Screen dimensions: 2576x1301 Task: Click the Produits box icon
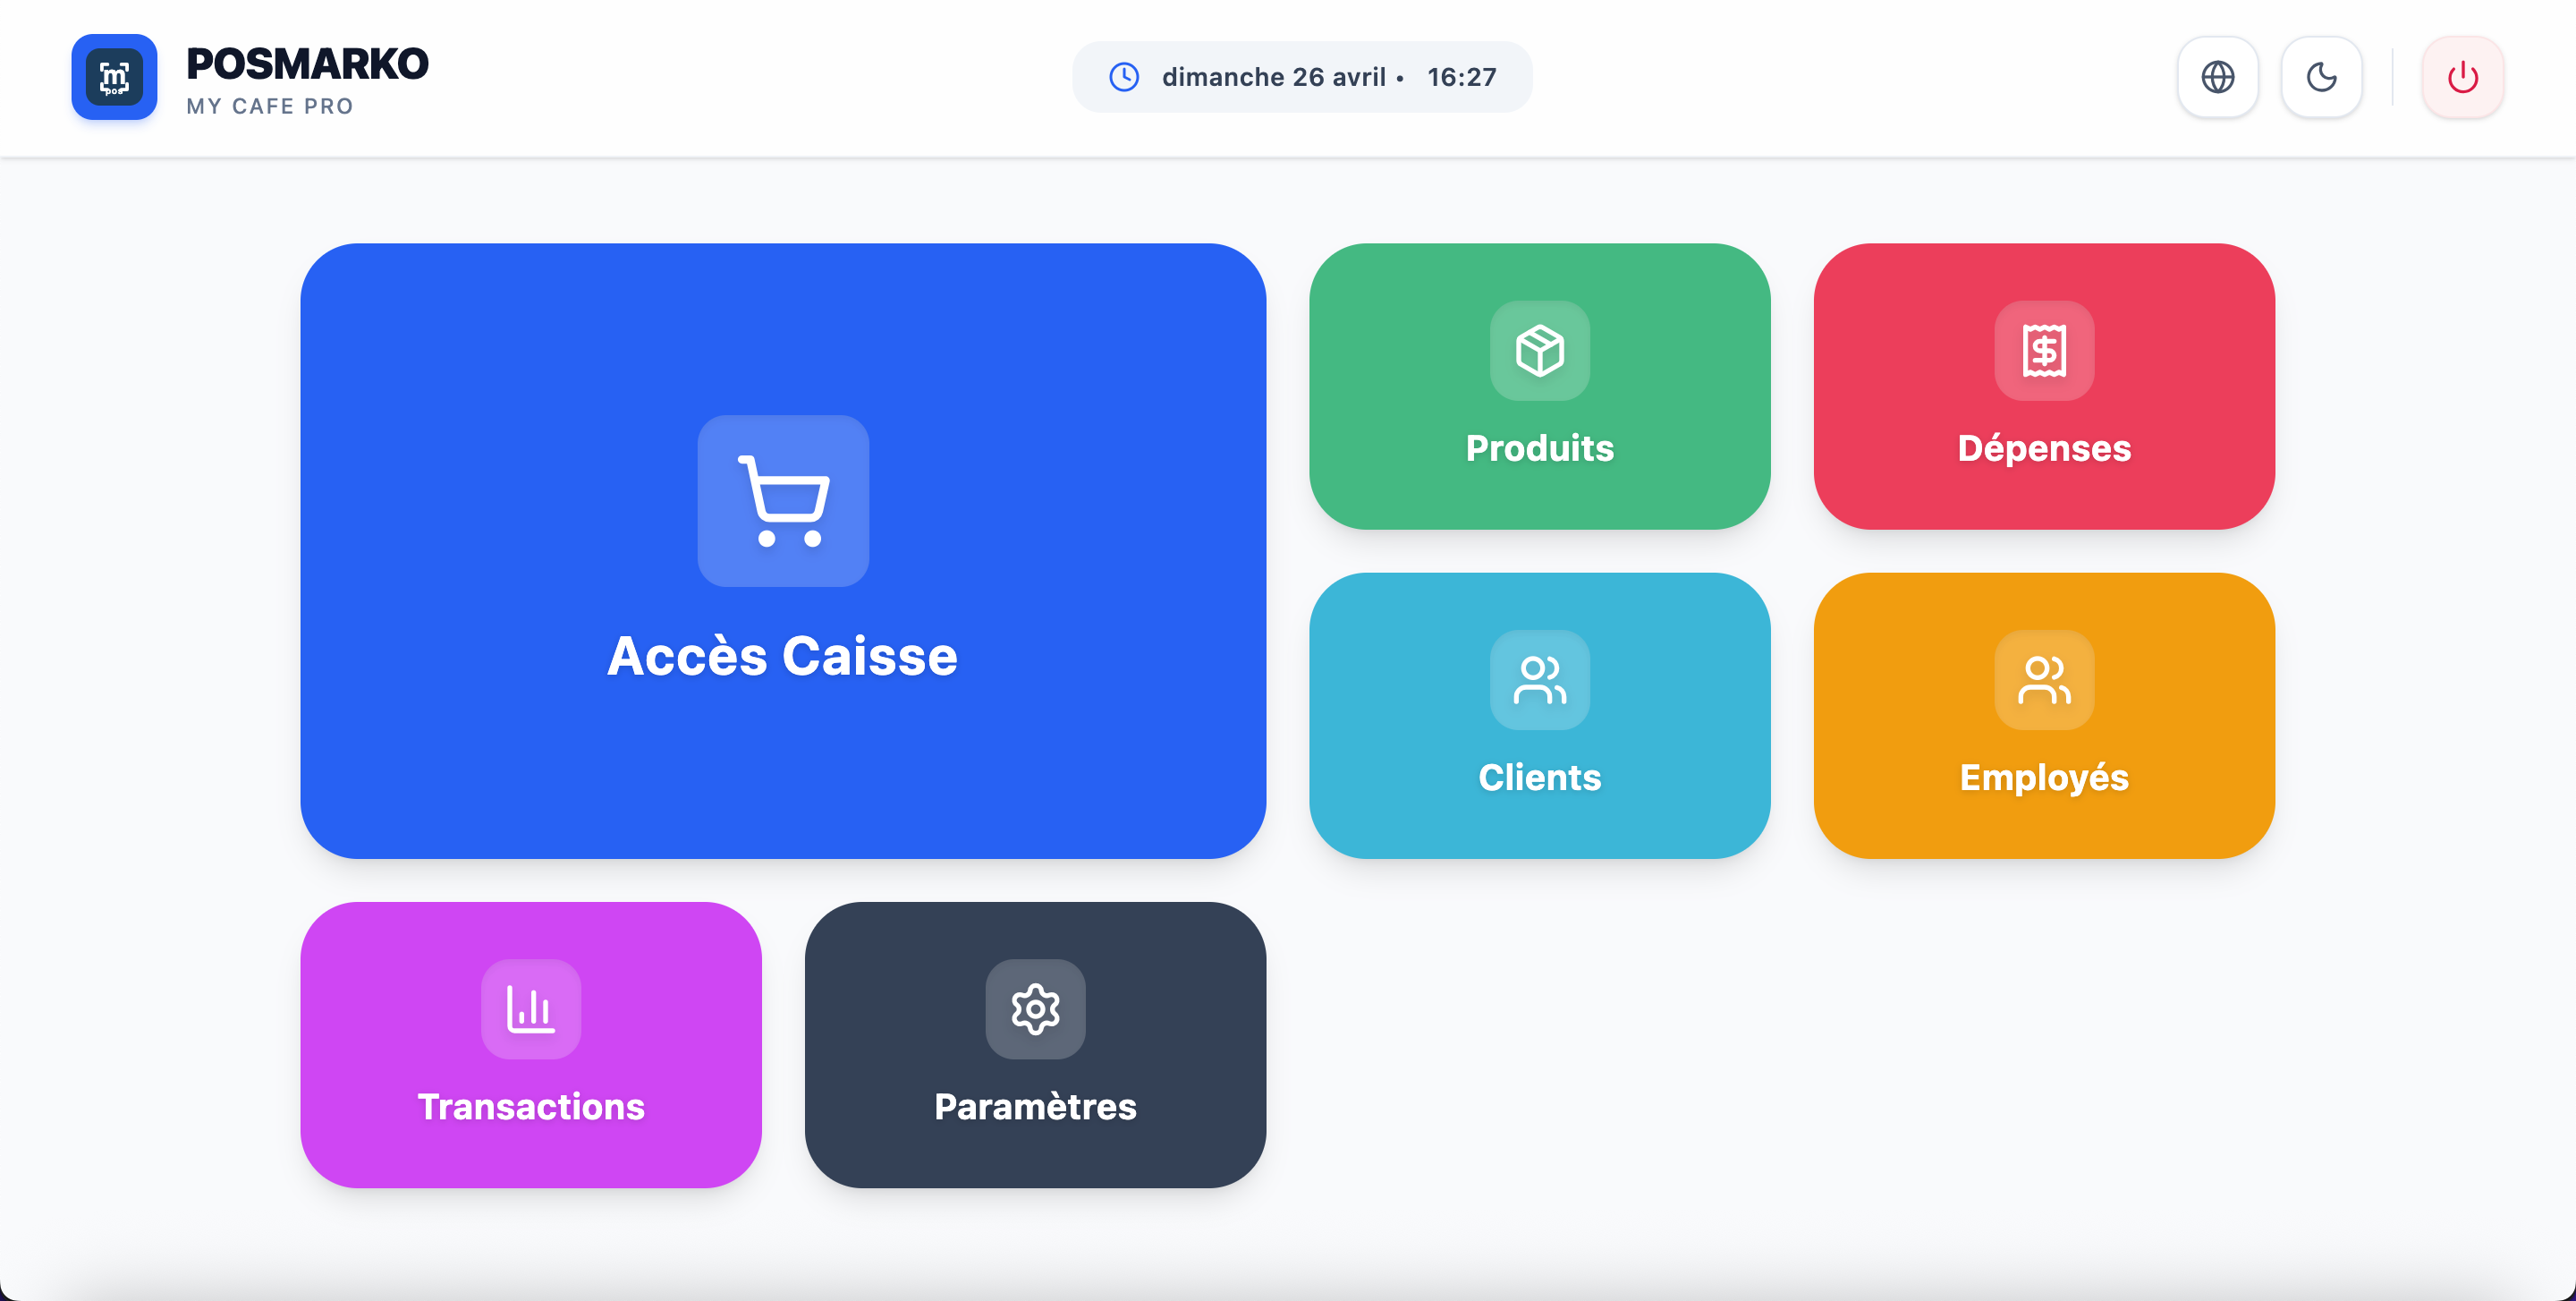(1540, 351)
